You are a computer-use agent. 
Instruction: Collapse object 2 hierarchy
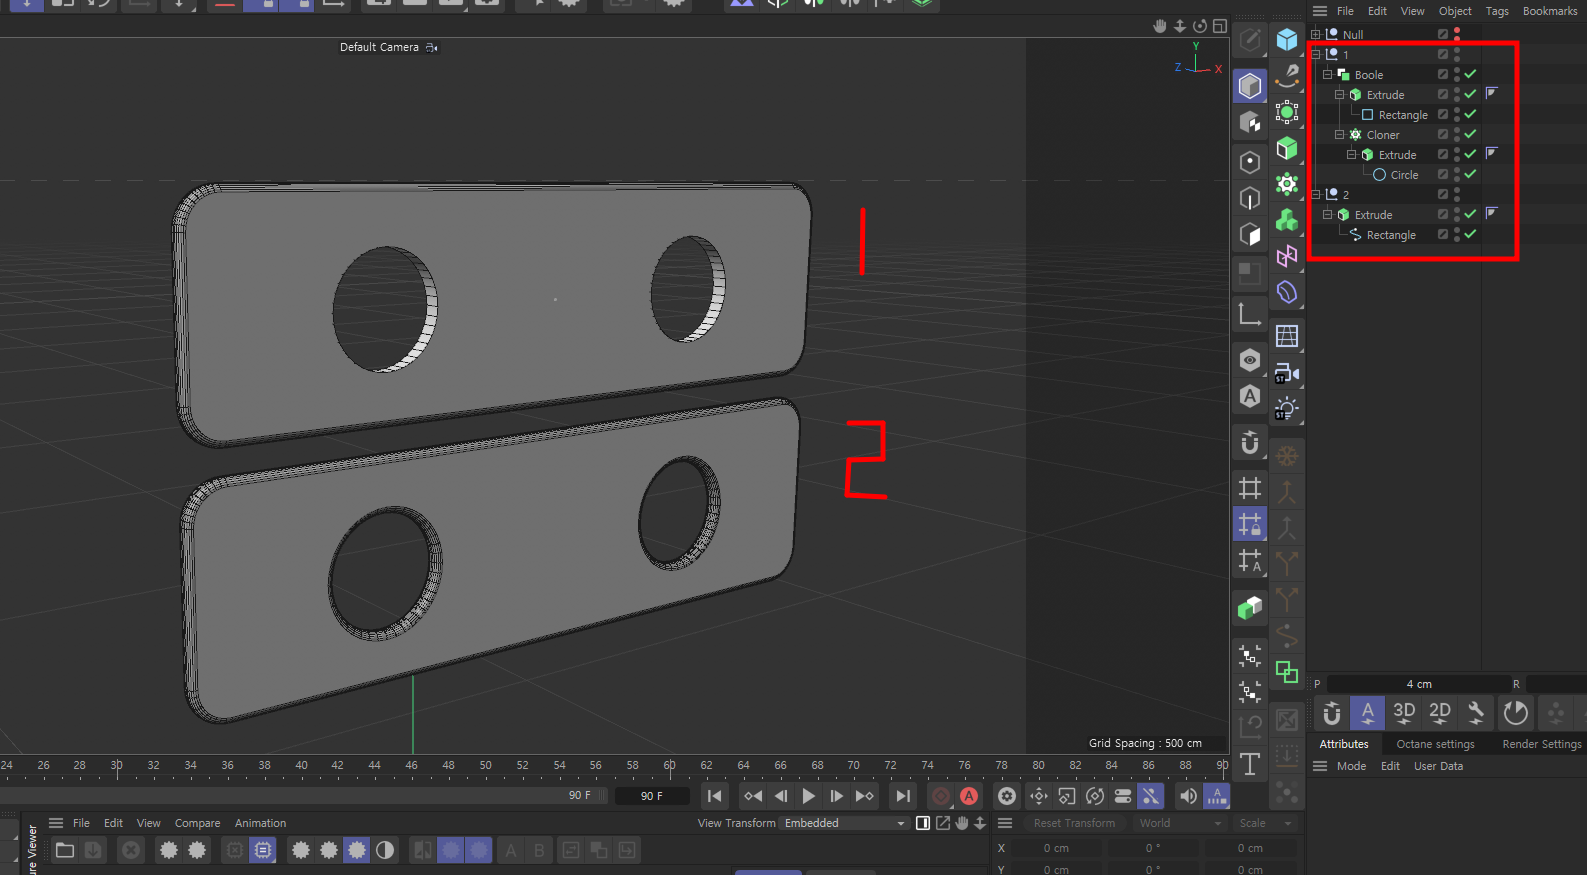click(1316, 194)
